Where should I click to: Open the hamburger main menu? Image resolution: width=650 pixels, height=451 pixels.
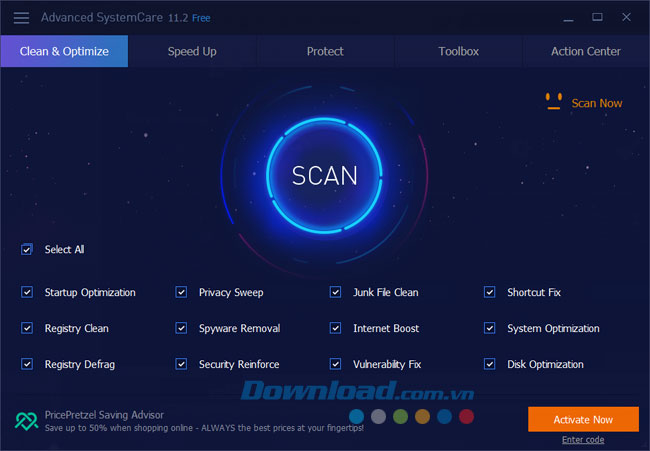coord(21,18)
